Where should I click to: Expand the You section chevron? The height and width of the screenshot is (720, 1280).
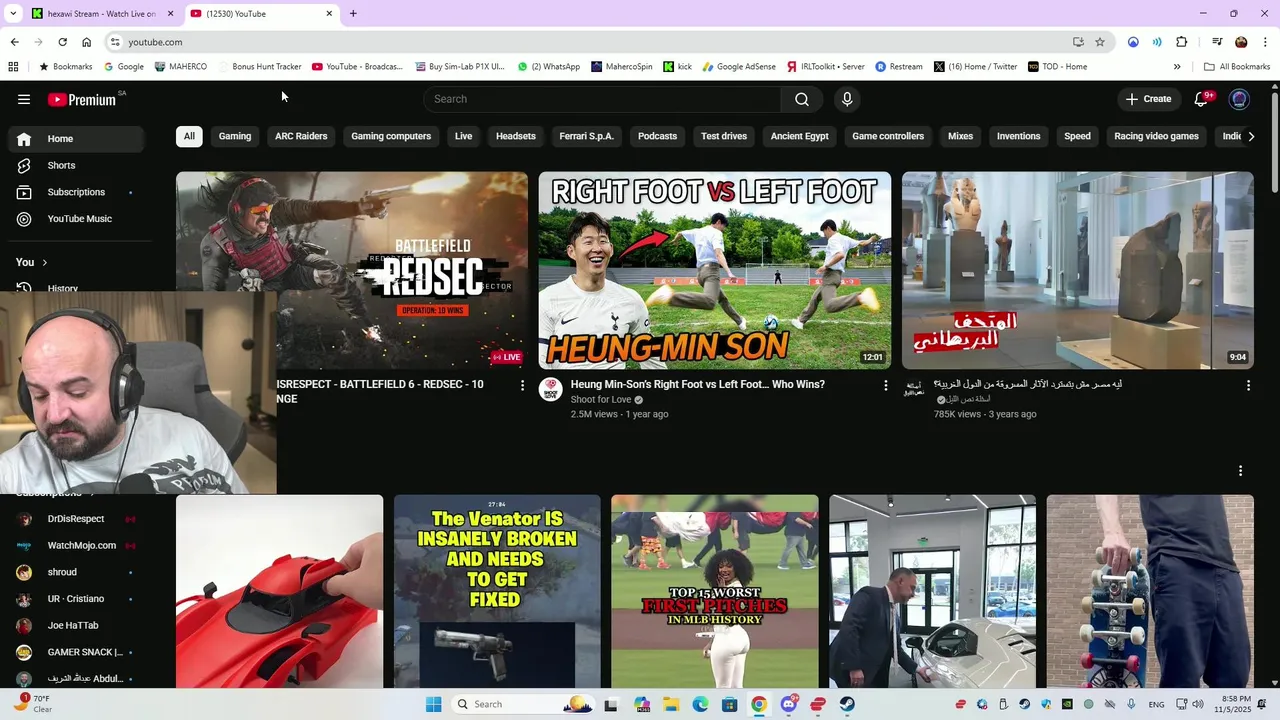point(44,262)
